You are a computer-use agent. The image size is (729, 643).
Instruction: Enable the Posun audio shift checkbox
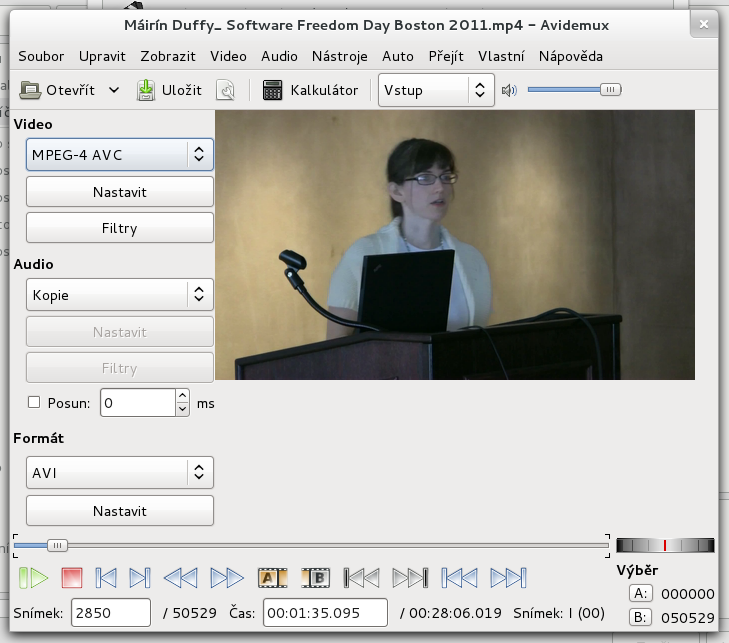tap(34, 402)
